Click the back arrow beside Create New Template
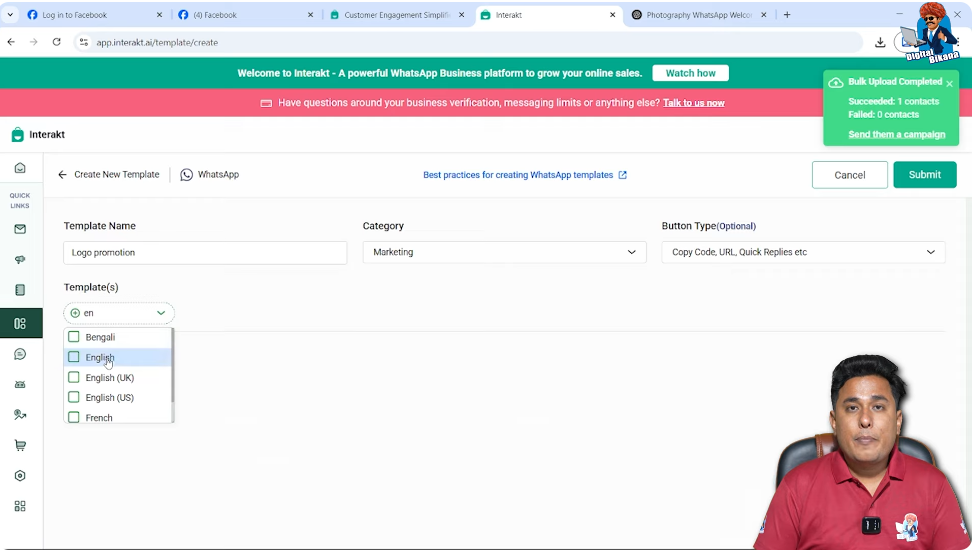Viewport: 972px width, 550px height. point(62,175)
